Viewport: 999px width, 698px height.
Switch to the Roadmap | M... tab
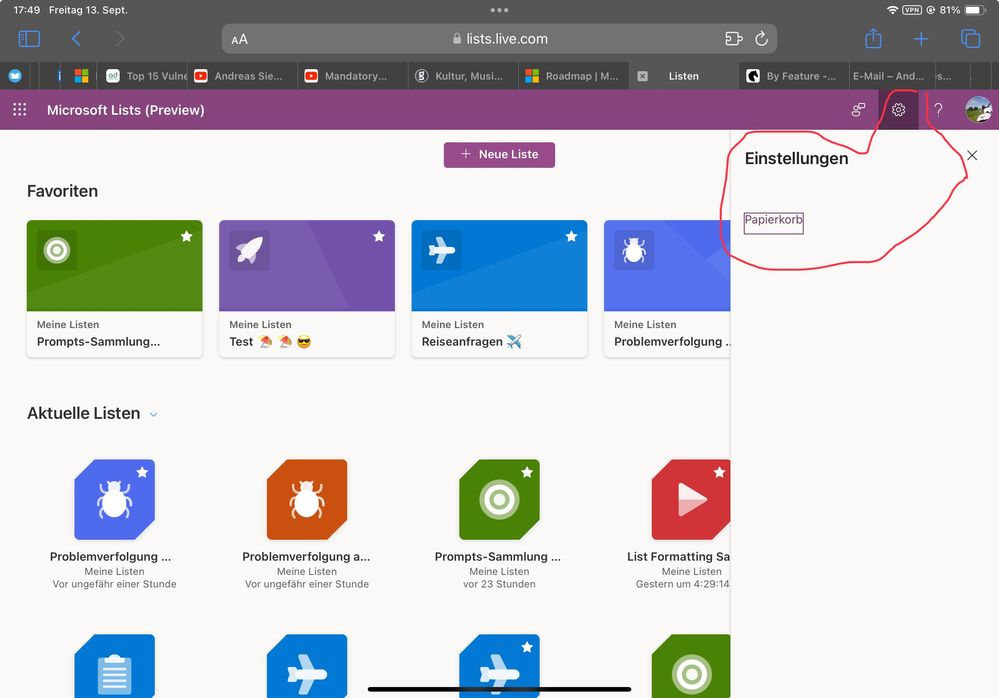pos(573,76)
